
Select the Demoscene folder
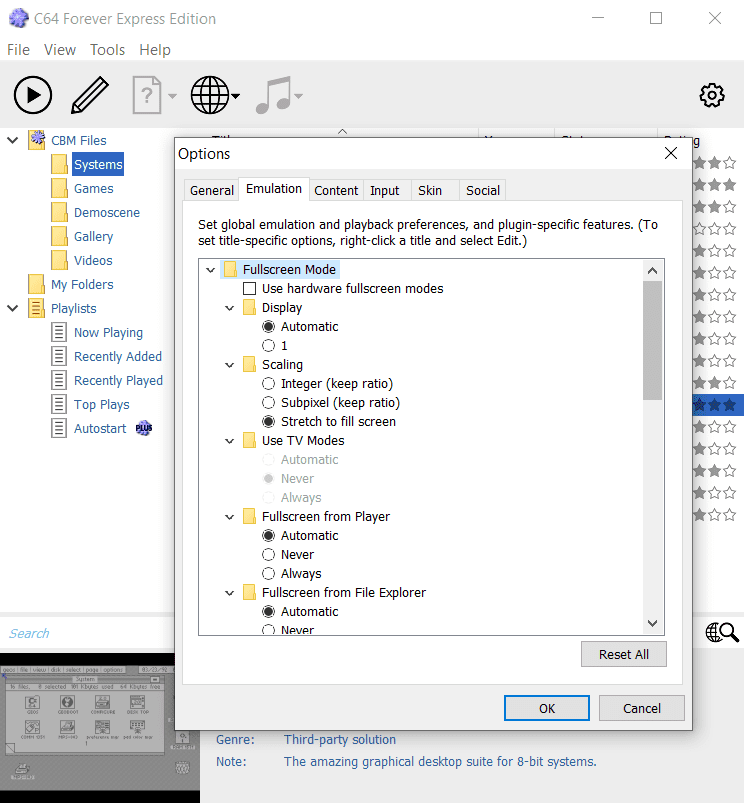pyautogui.click(x=107, y=213)
